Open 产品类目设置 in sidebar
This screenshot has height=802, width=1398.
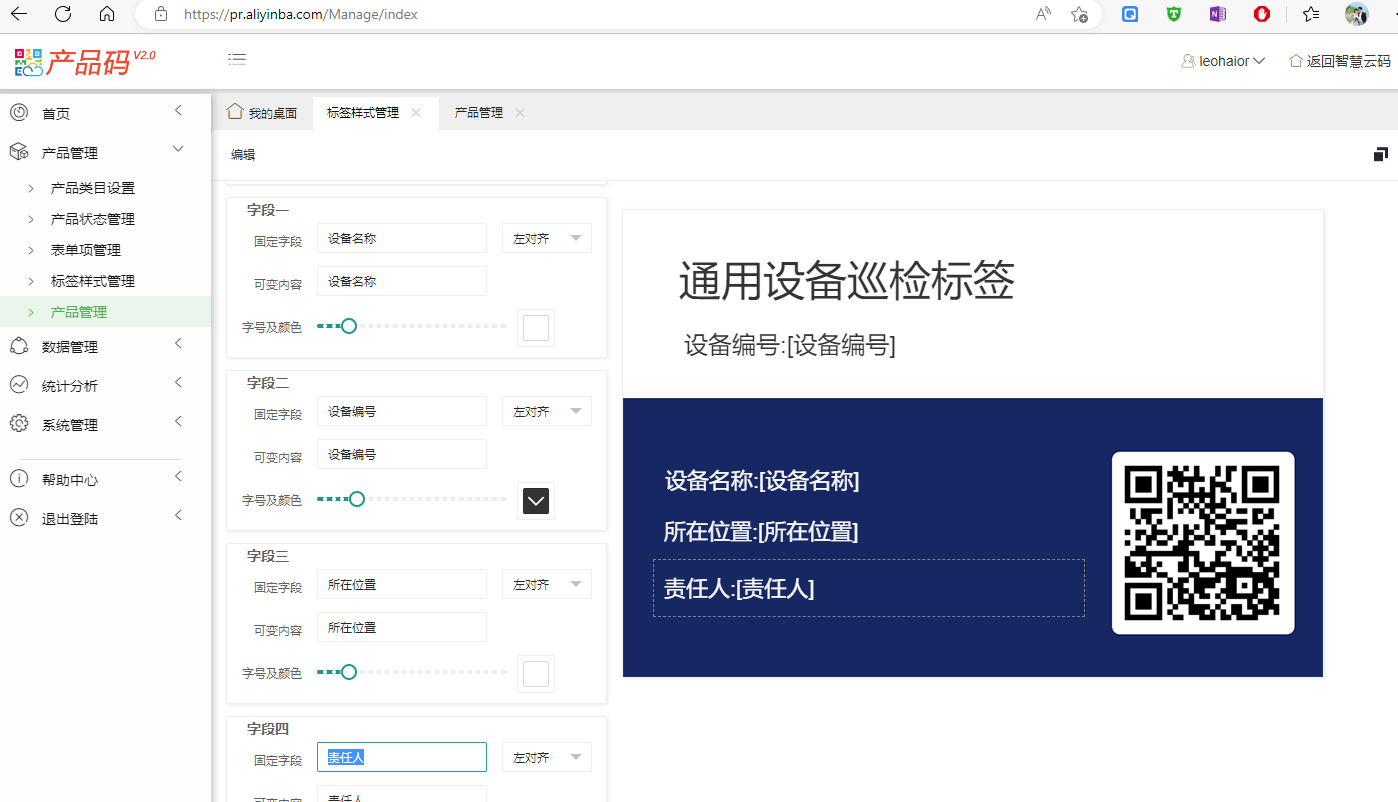tap(92, 188)
